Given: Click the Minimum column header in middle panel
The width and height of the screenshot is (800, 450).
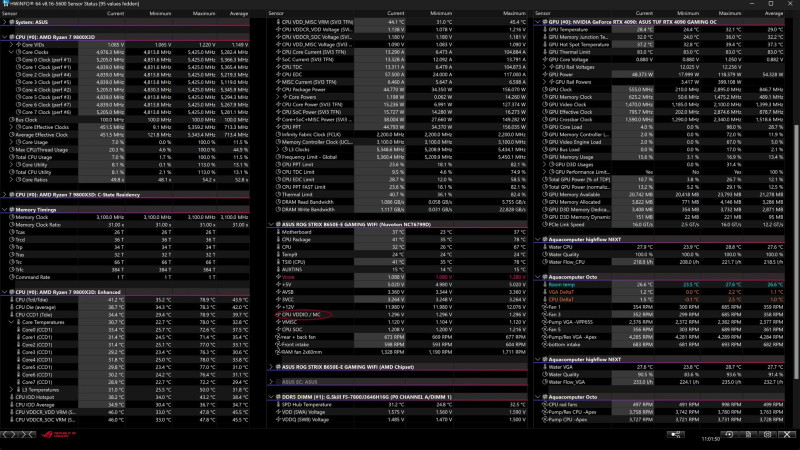Looking at the screenshot, I should [x=441, y=13].
